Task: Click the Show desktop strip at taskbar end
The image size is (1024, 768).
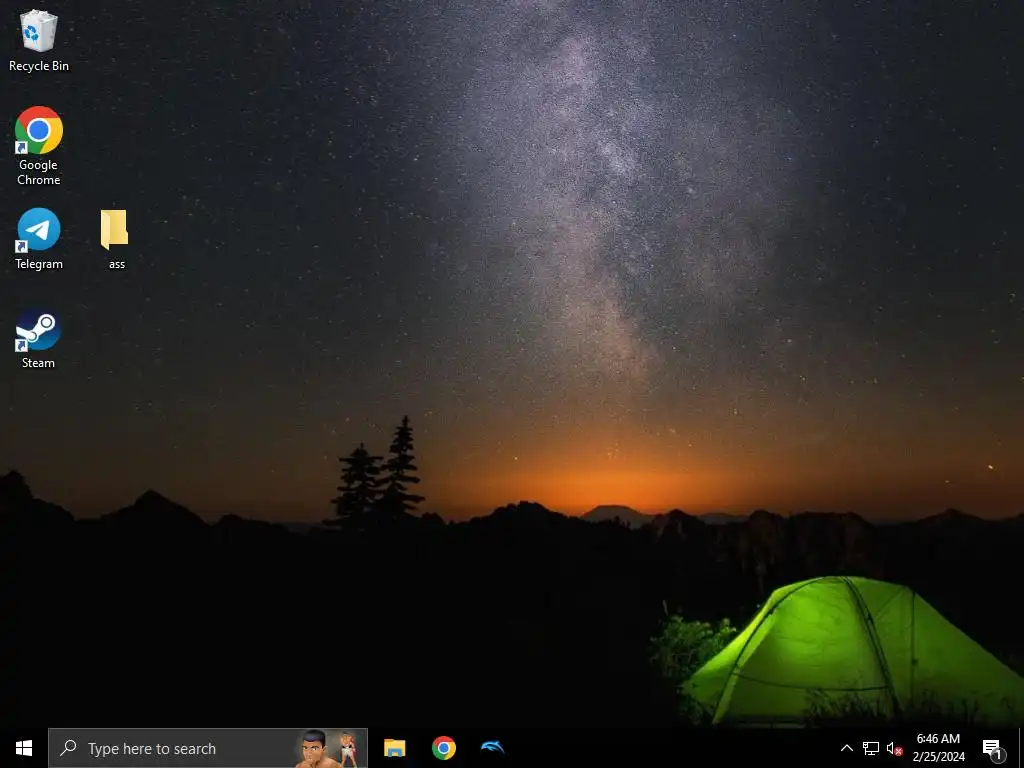Action: pyautogui.click(x=1021, y=748)
